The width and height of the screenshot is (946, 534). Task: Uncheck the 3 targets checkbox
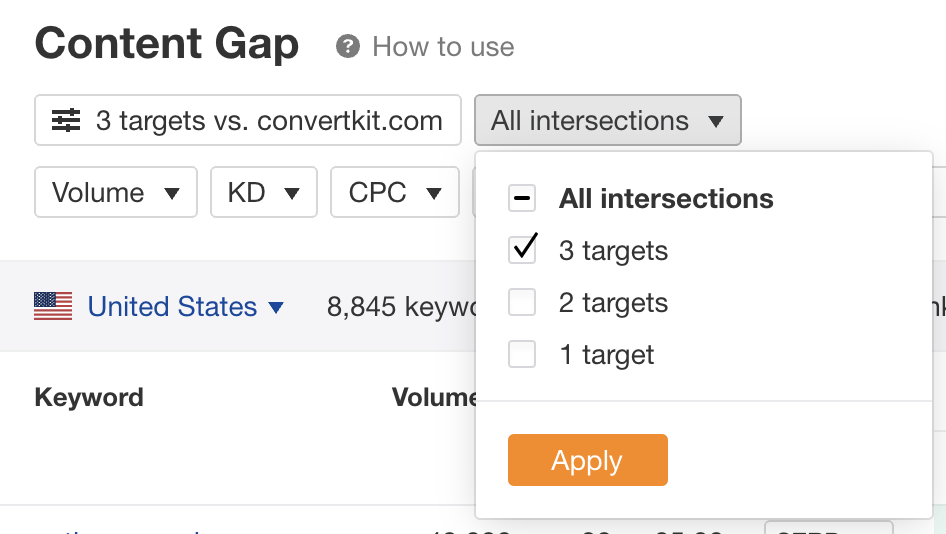coord(522,250)
